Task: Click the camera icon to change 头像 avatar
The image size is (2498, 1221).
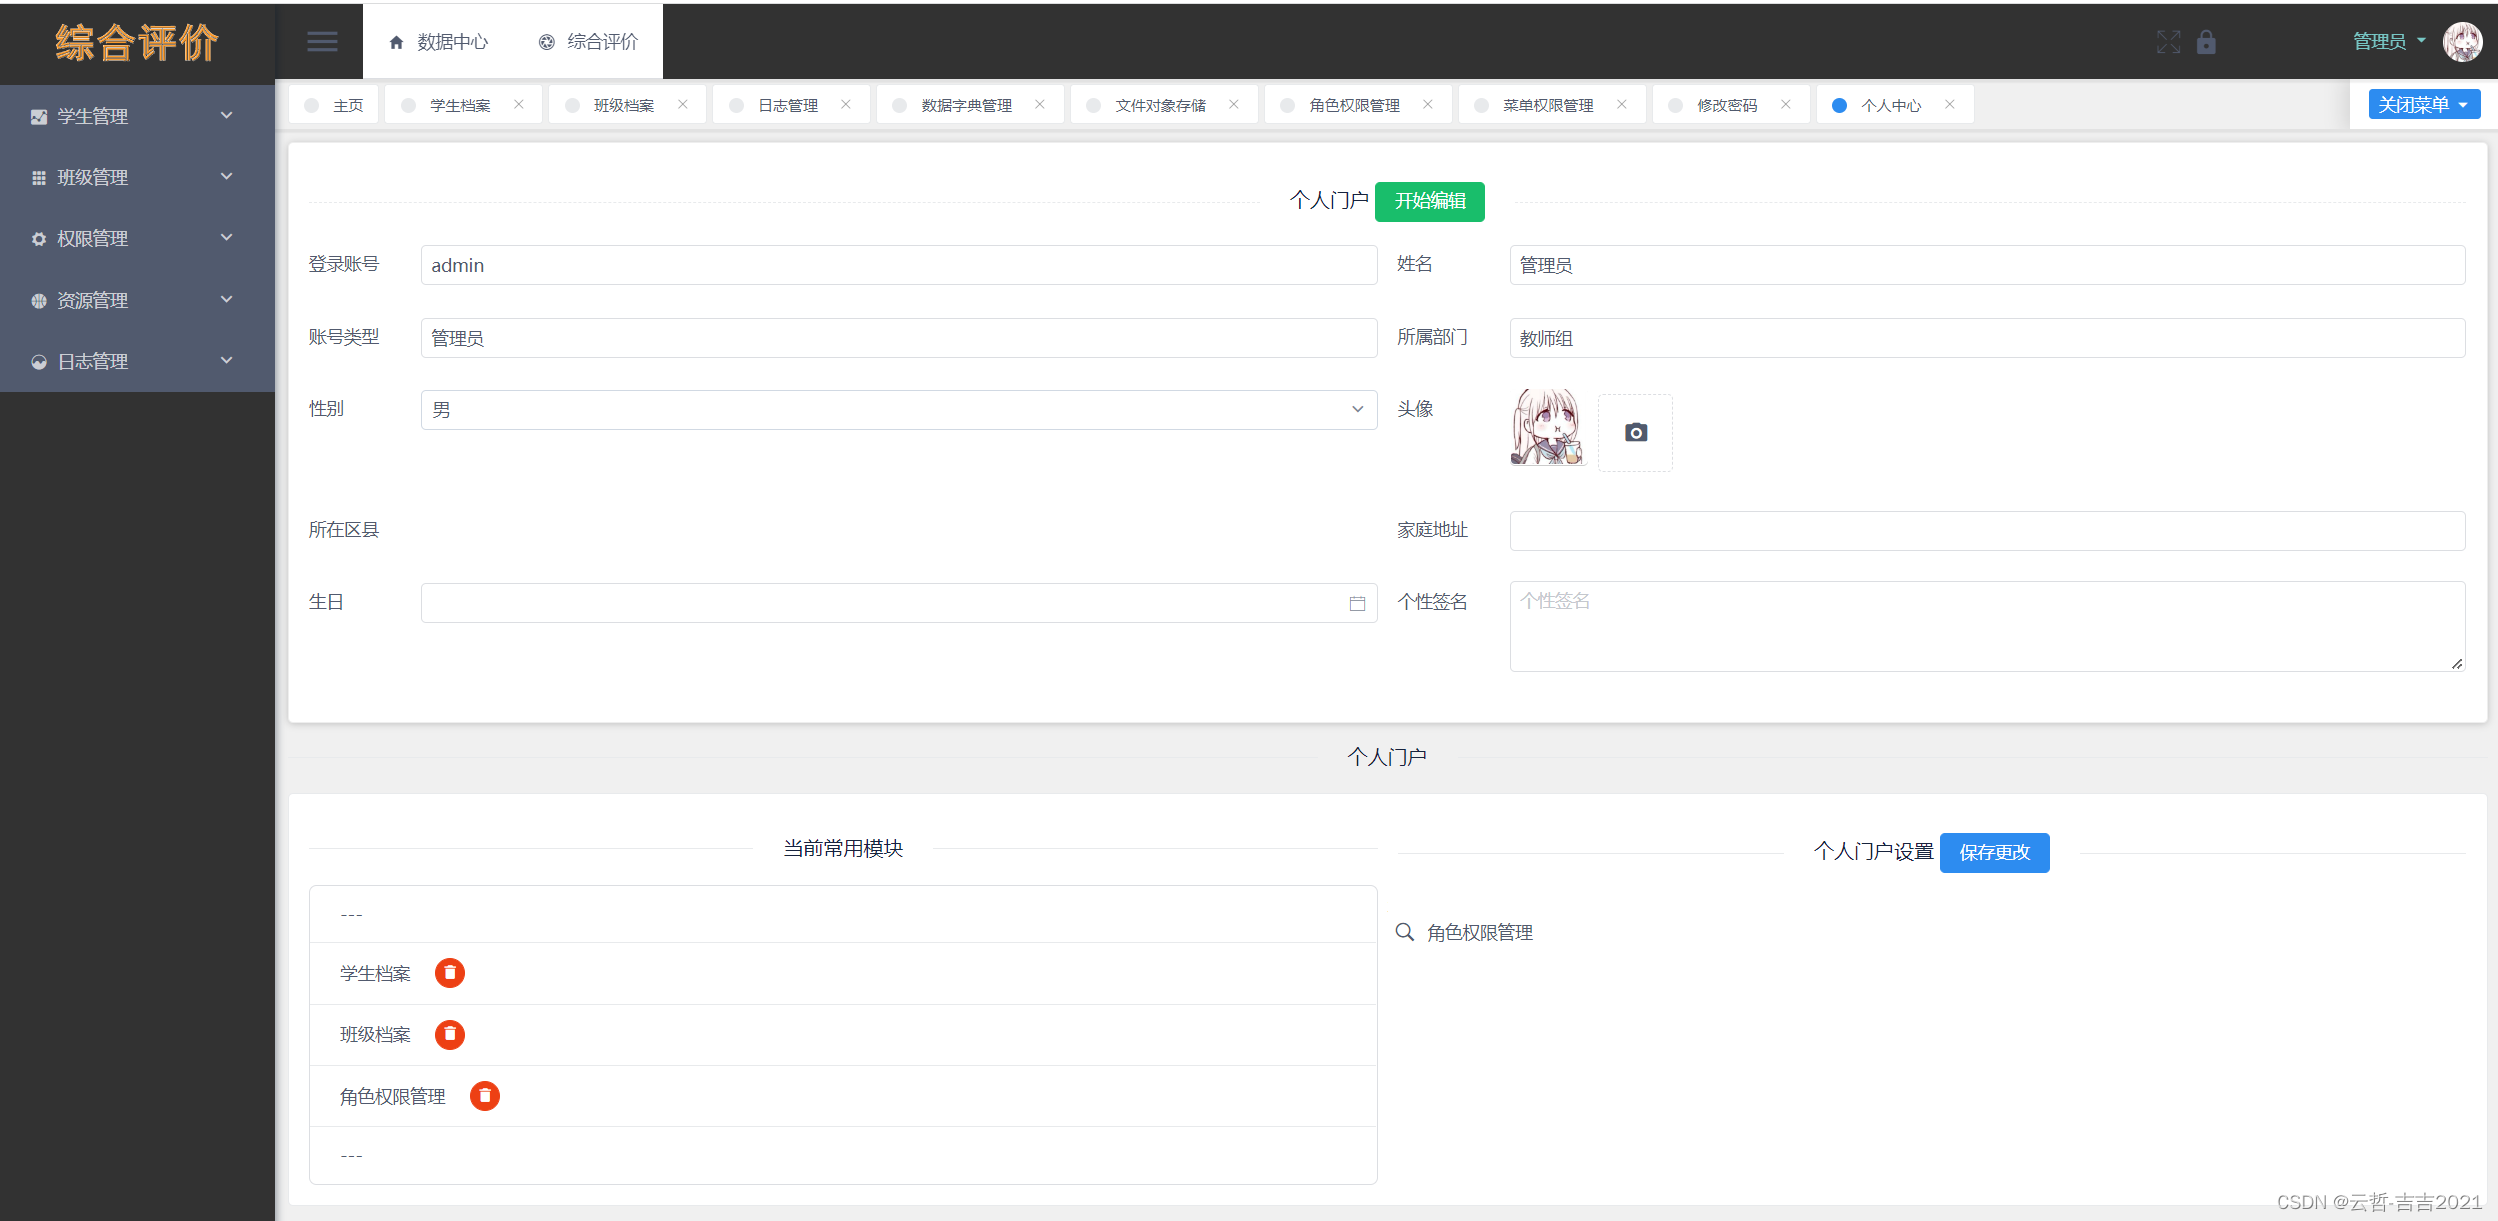Action: 1634,432
